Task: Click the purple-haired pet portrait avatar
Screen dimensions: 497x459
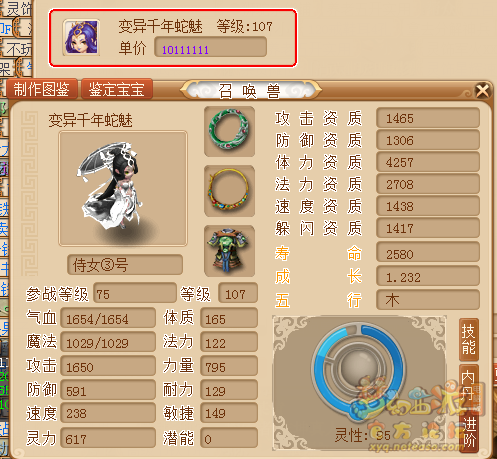Action: click(x=81, y=37)
